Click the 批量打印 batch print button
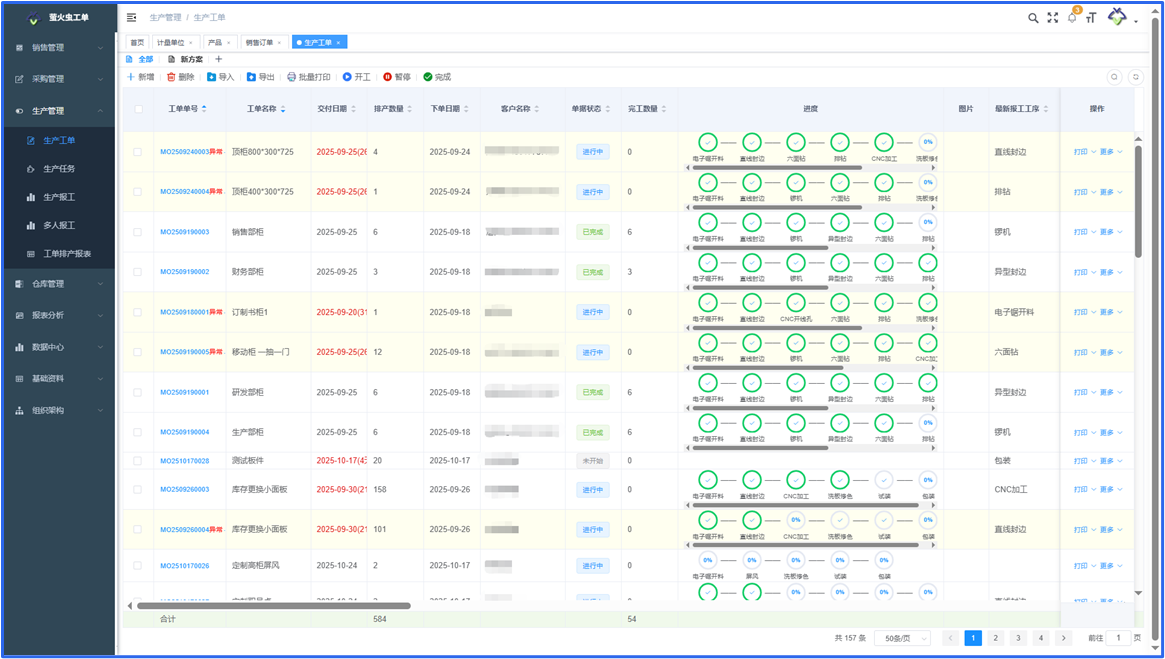The height and width of the screenshot is (659, 1165). [x=308, y=77]
